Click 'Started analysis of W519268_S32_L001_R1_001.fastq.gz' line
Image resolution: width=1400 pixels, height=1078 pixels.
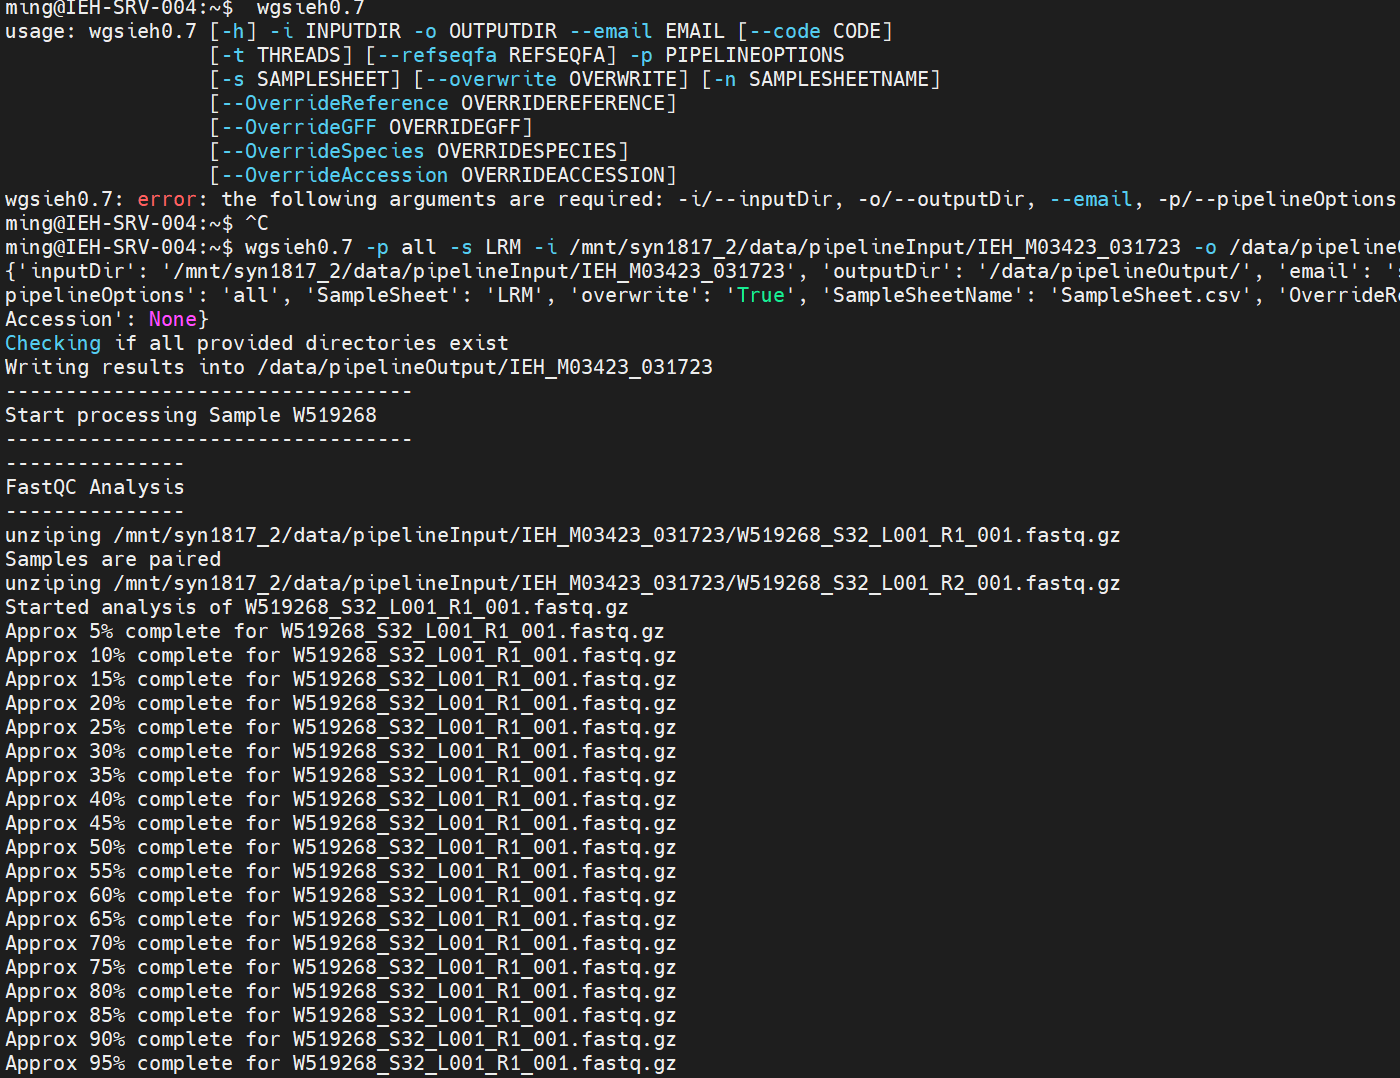(x=317, y=607)
